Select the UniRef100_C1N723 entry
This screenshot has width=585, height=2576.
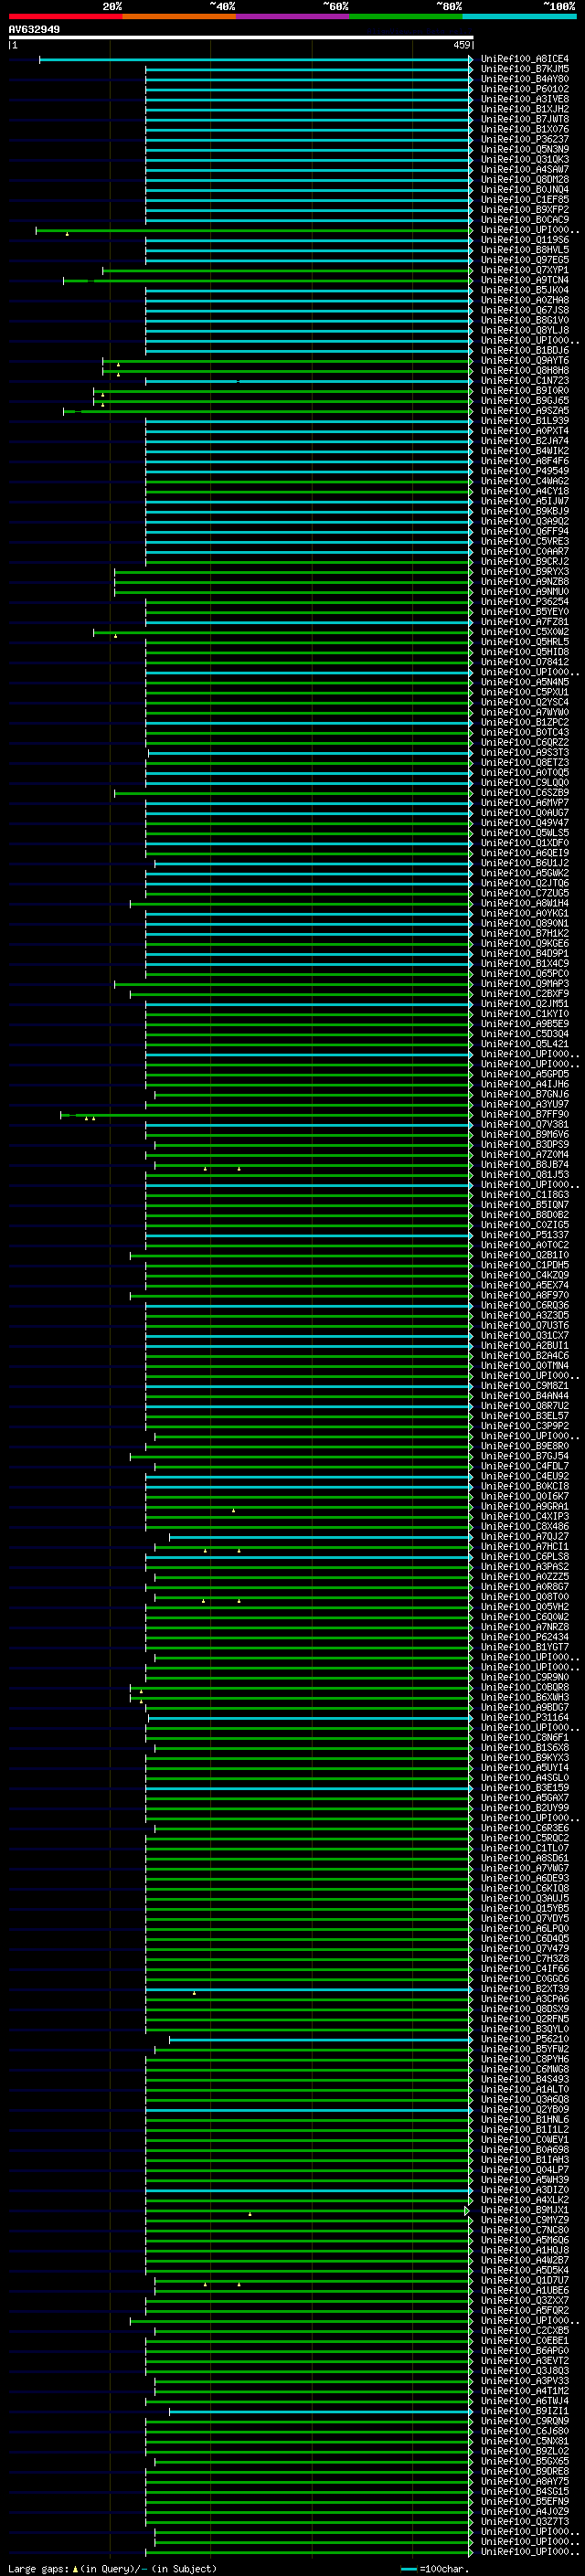[525, 381]
